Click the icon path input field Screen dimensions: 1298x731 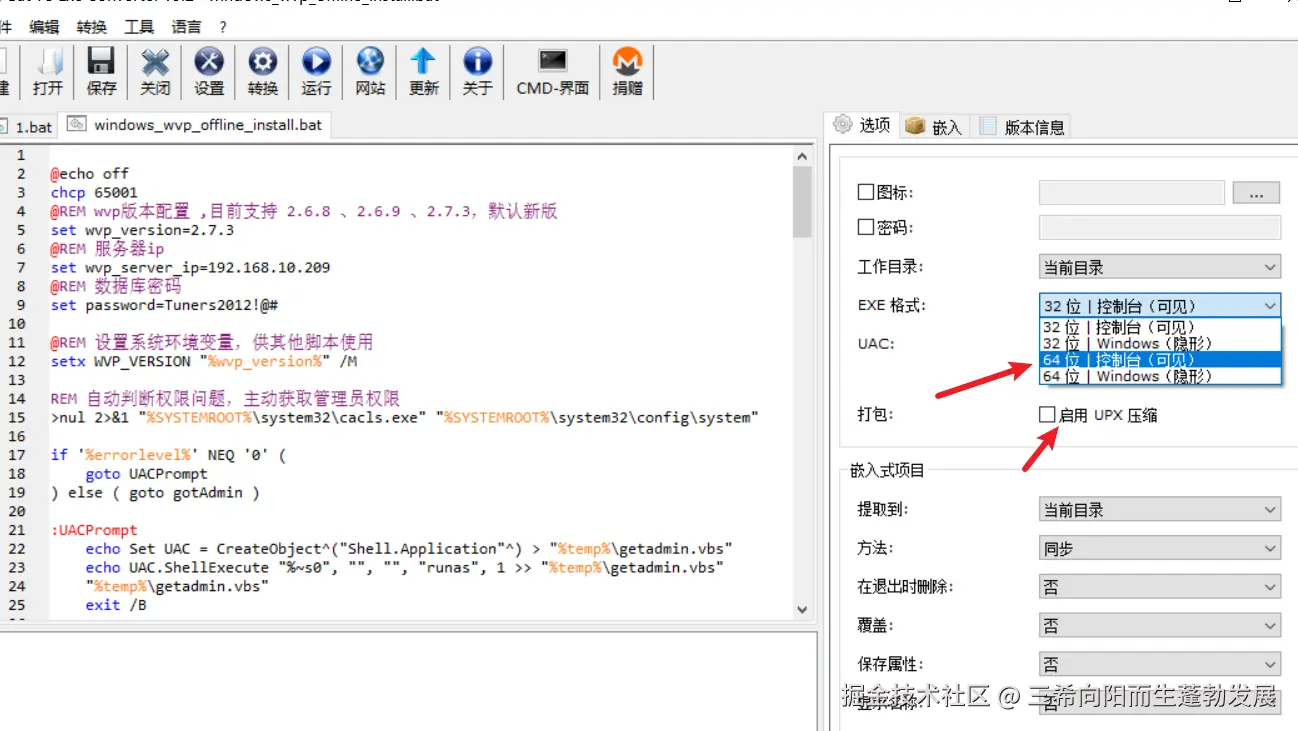(1132, 192)
